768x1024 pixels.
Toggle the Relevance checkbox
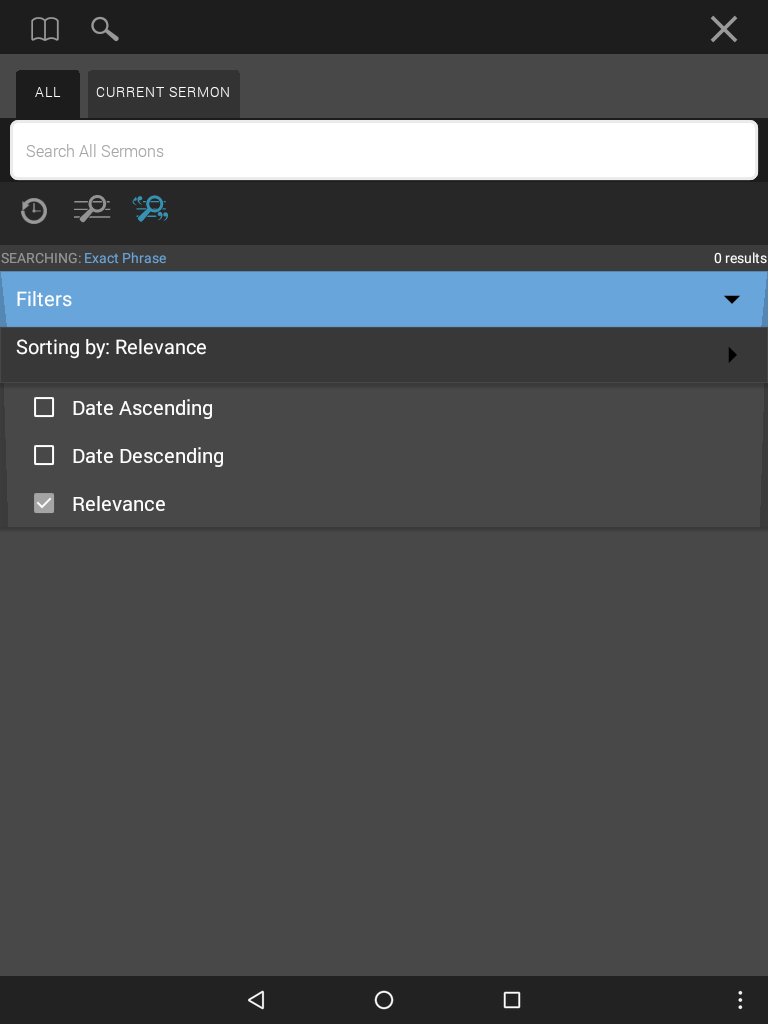(x=44, y=504)
